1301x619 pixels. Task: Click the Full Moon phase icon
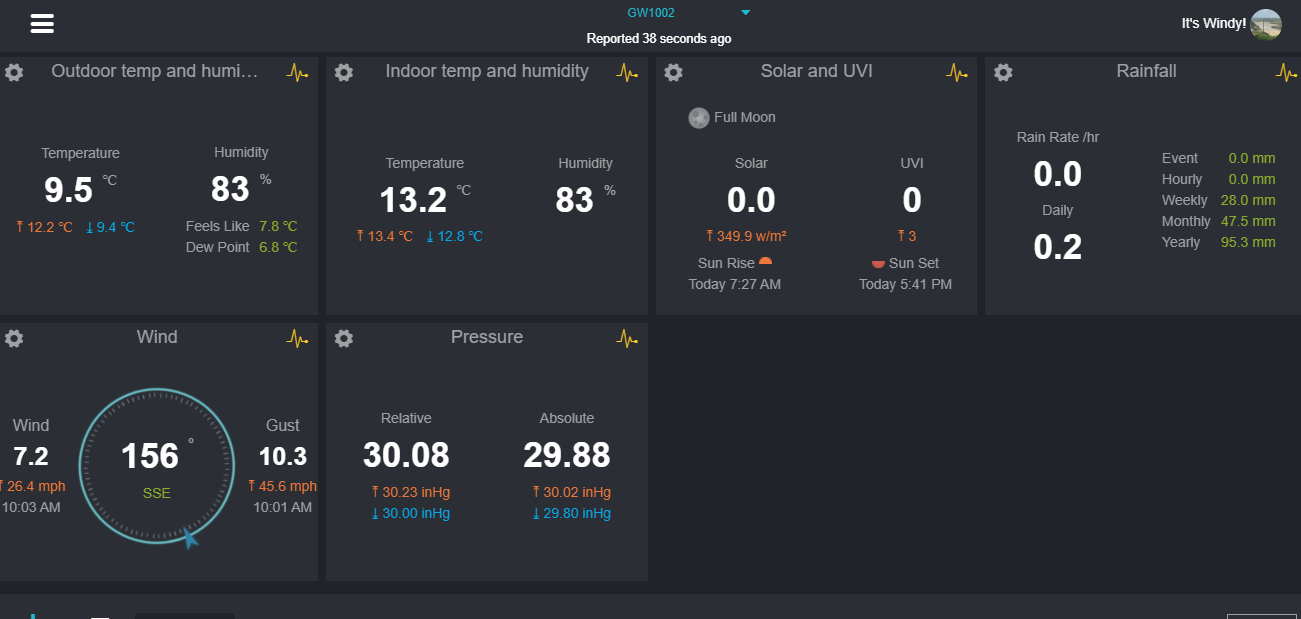coord(699,118)
